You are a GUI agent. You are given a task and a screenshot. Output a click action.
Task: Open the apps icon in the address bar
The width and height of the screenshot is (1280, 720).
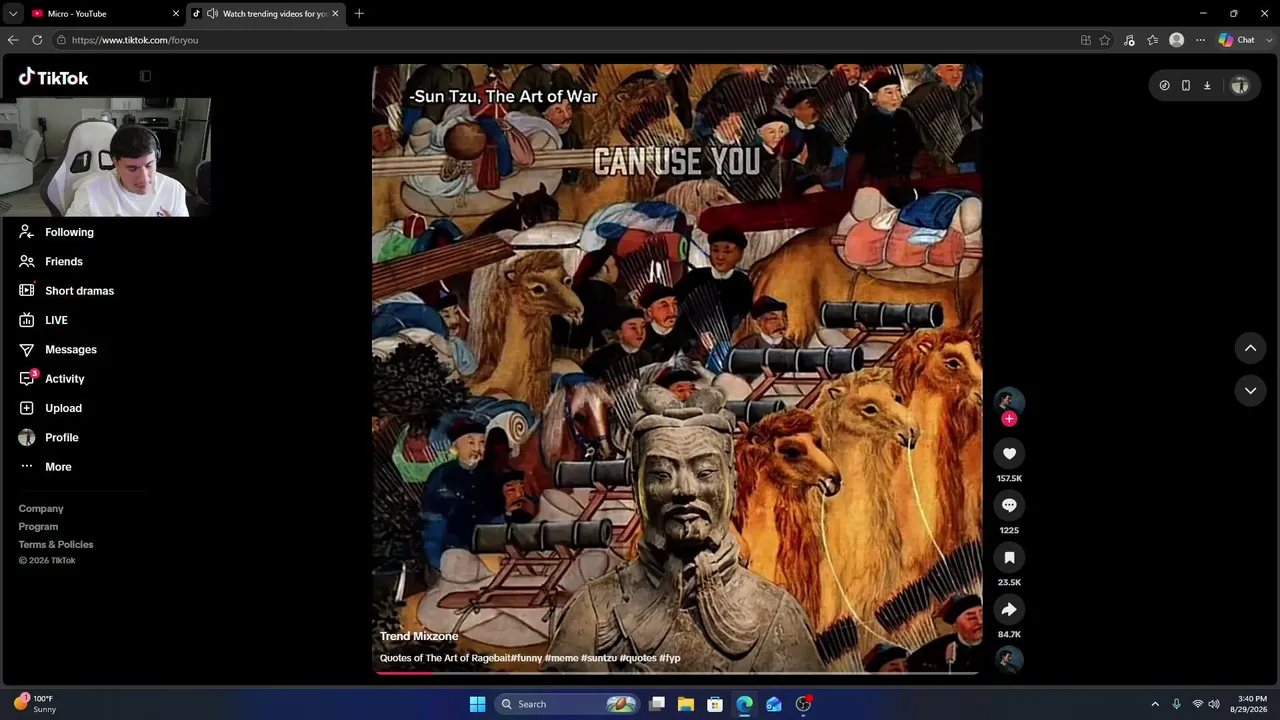[1085, 40]
